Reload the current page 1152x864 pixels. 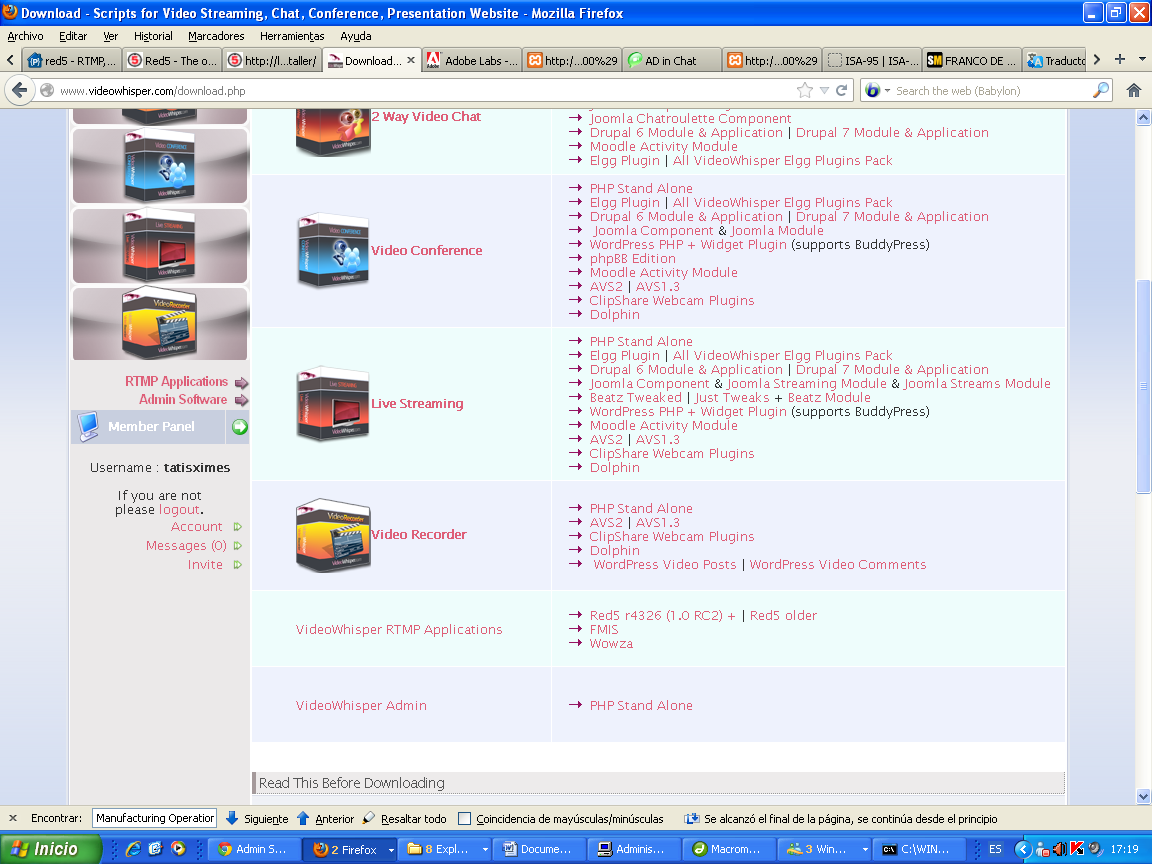841,90
